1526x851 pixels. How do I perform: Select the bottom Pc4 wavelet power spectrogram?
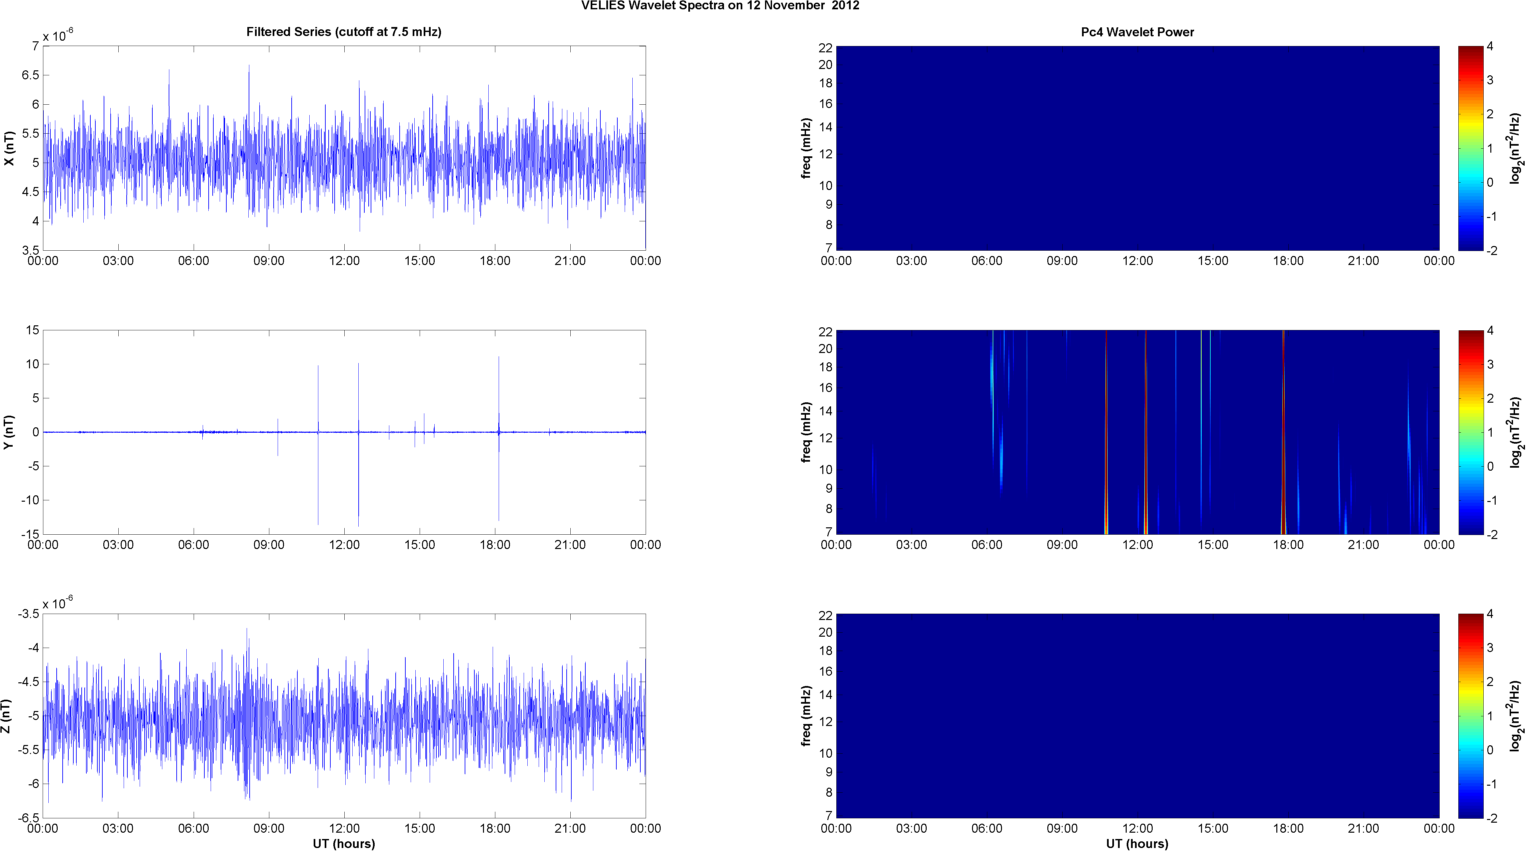(1137, 716)
